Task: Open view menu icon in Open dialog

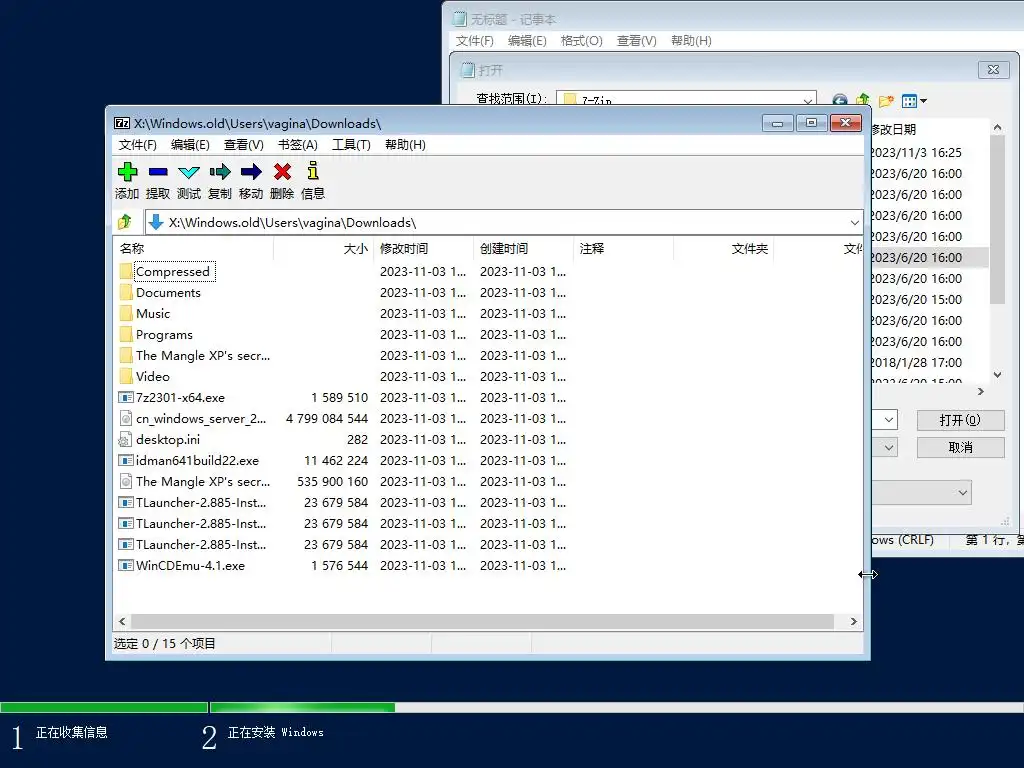Action: 914,101
